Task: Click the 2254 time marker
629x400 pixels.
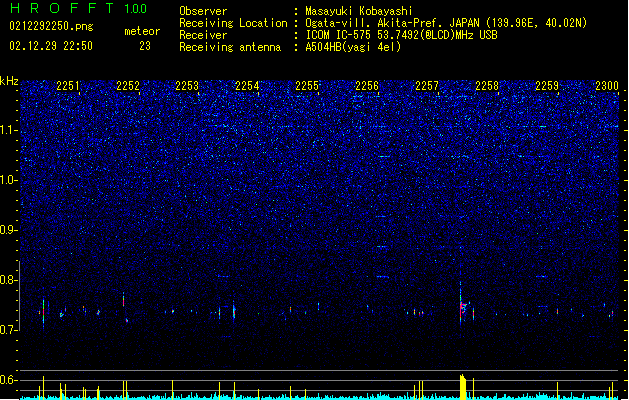Action: 247,85
